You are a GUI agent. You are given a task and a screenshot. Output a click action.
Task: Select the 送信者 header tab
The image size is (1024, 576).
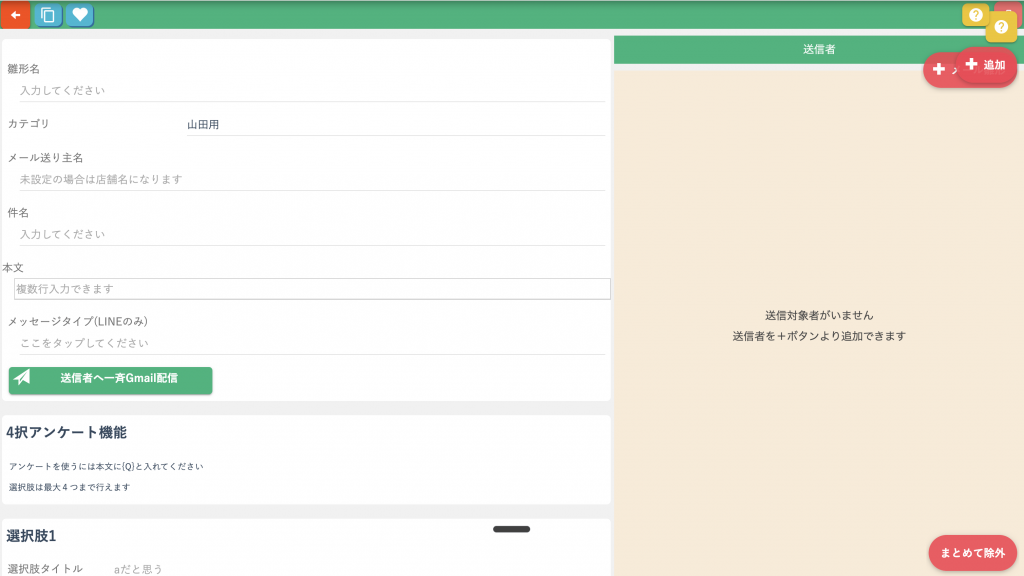click(x=819, y=50)
